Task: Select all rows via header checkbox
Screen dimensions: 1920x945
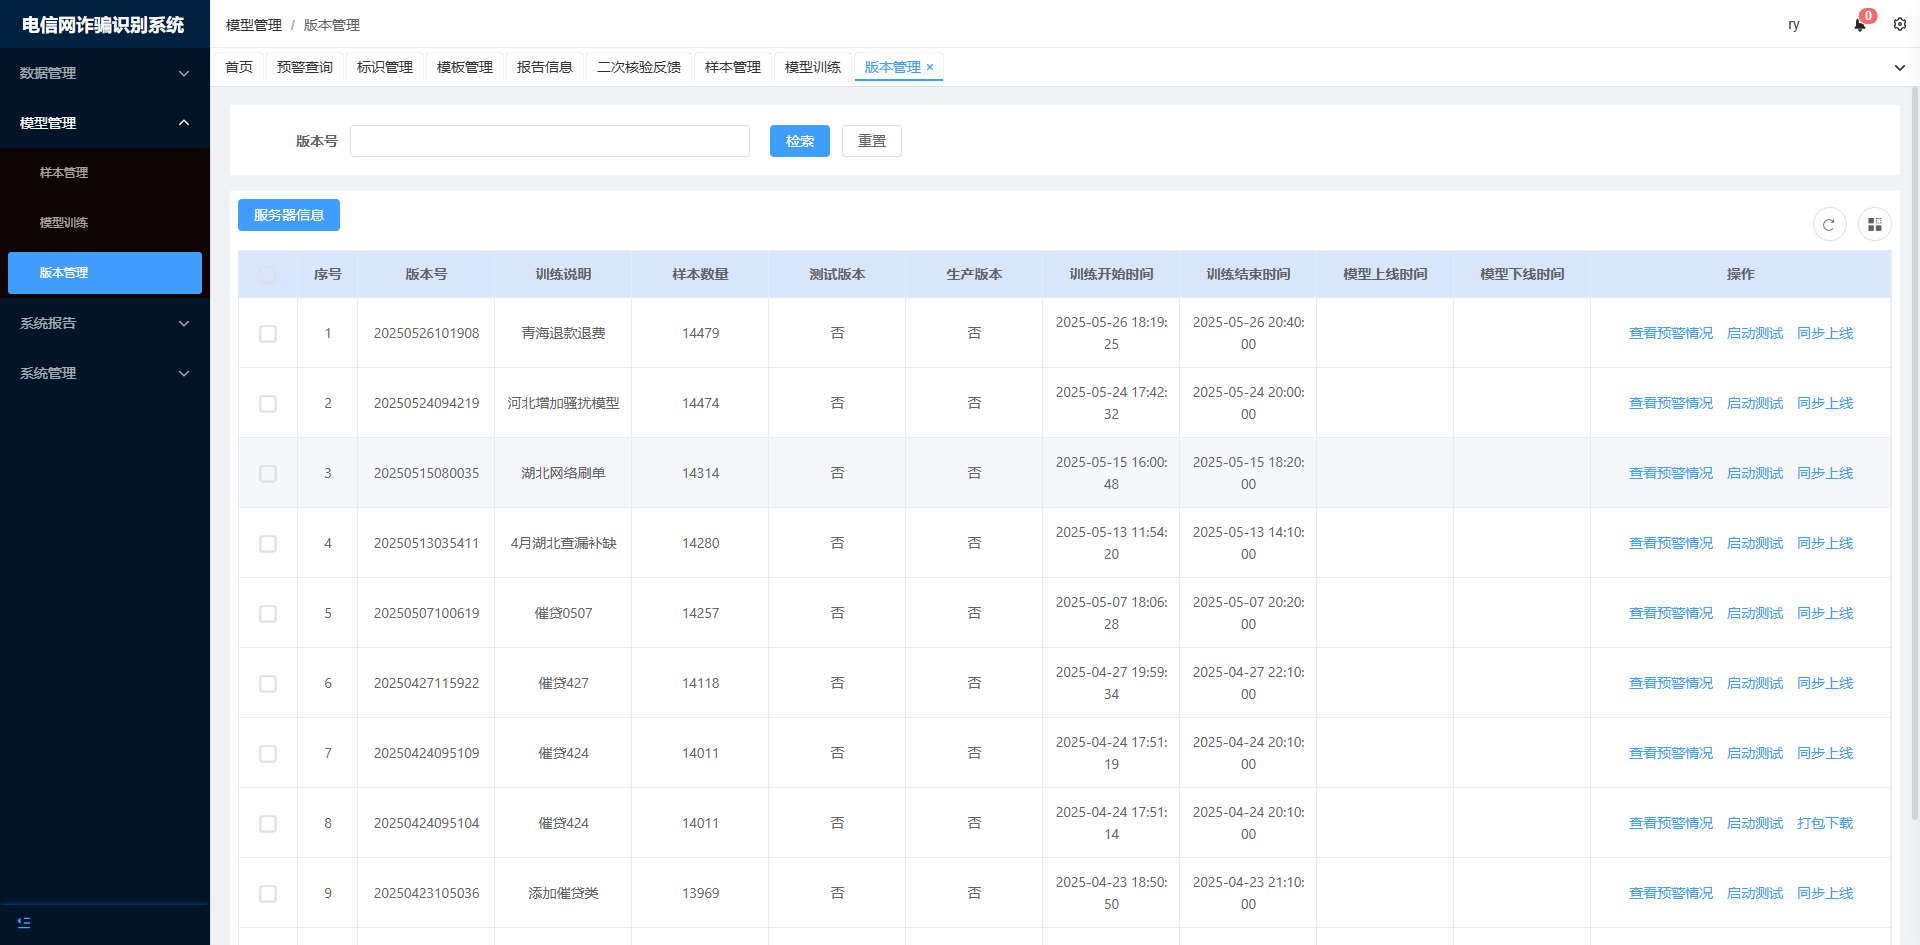Action: pyautogui.click(x=268, y=275)
